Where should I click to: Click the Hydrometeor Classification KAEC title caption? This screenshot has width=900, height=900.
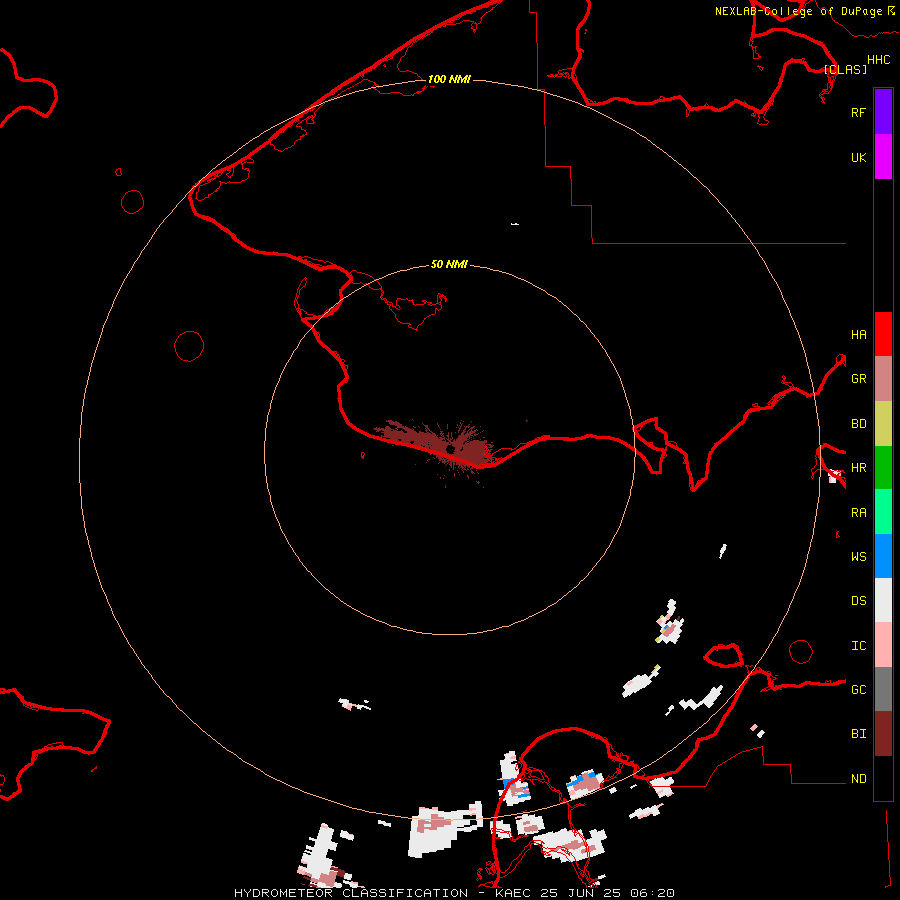tap(454, 893)
